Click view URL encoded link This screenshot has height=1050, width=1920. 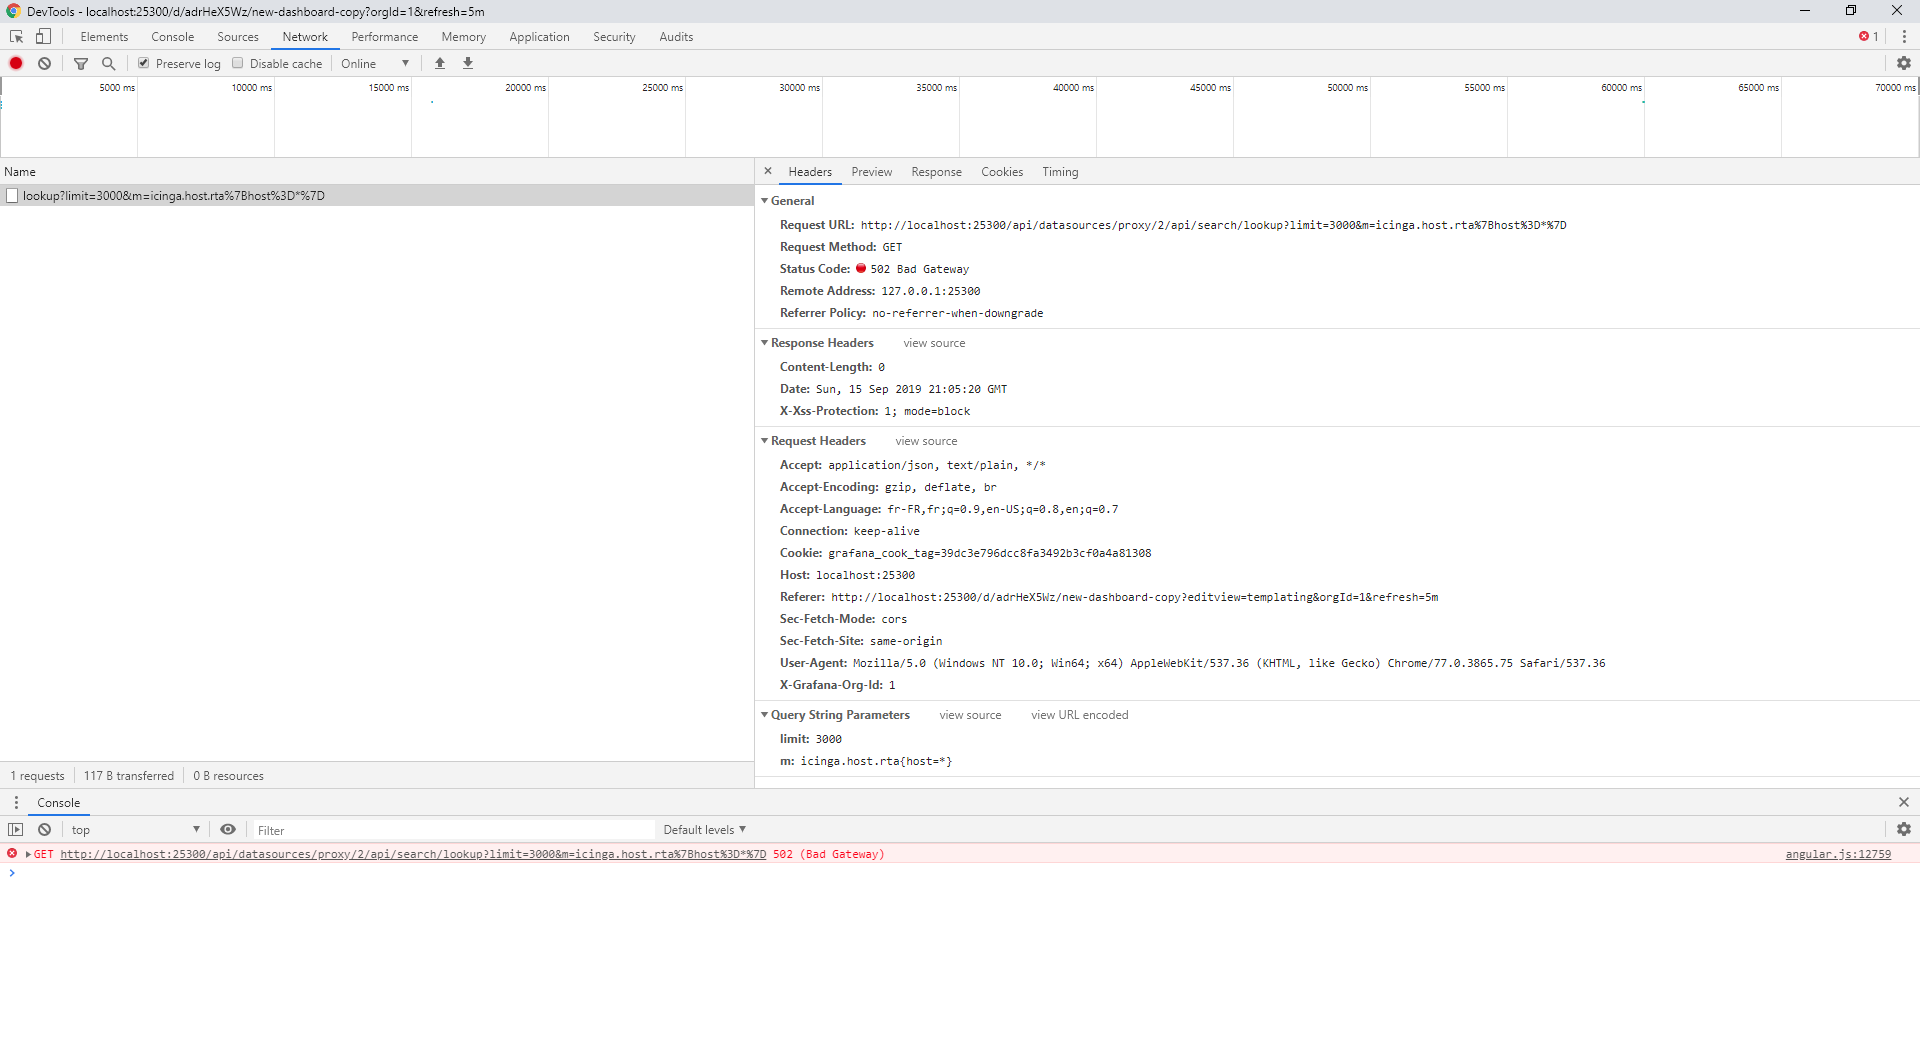(1078, 714)
